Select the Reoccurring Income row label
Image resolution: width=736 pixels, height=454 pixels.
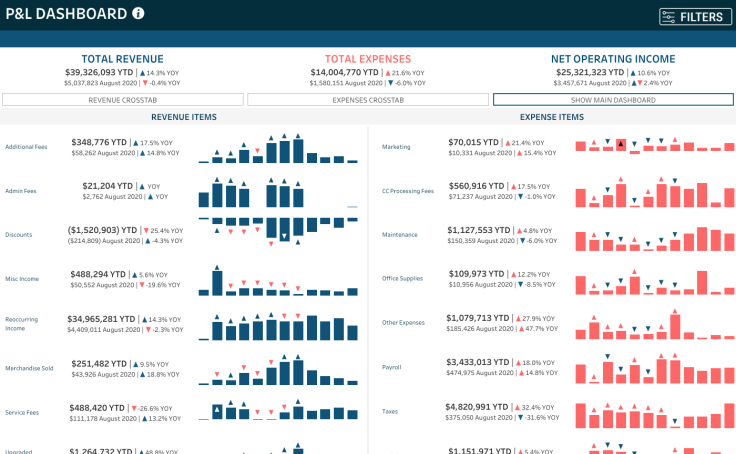[21, 323]
